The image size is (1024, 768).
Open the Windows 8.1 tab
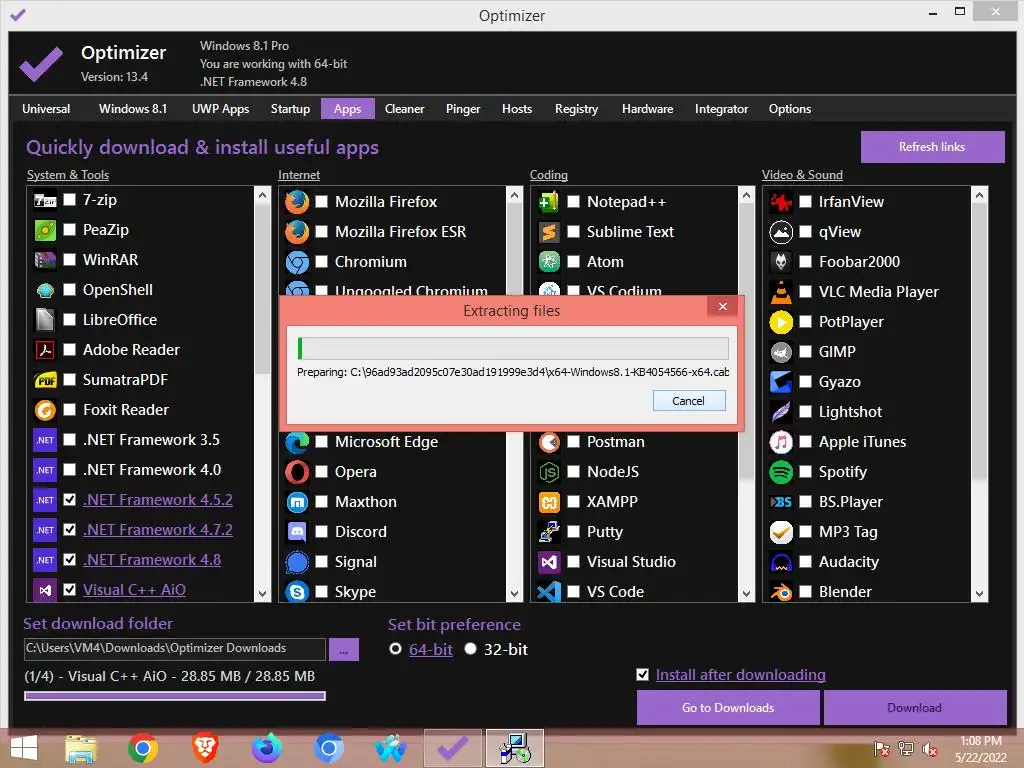click(133, 109)
